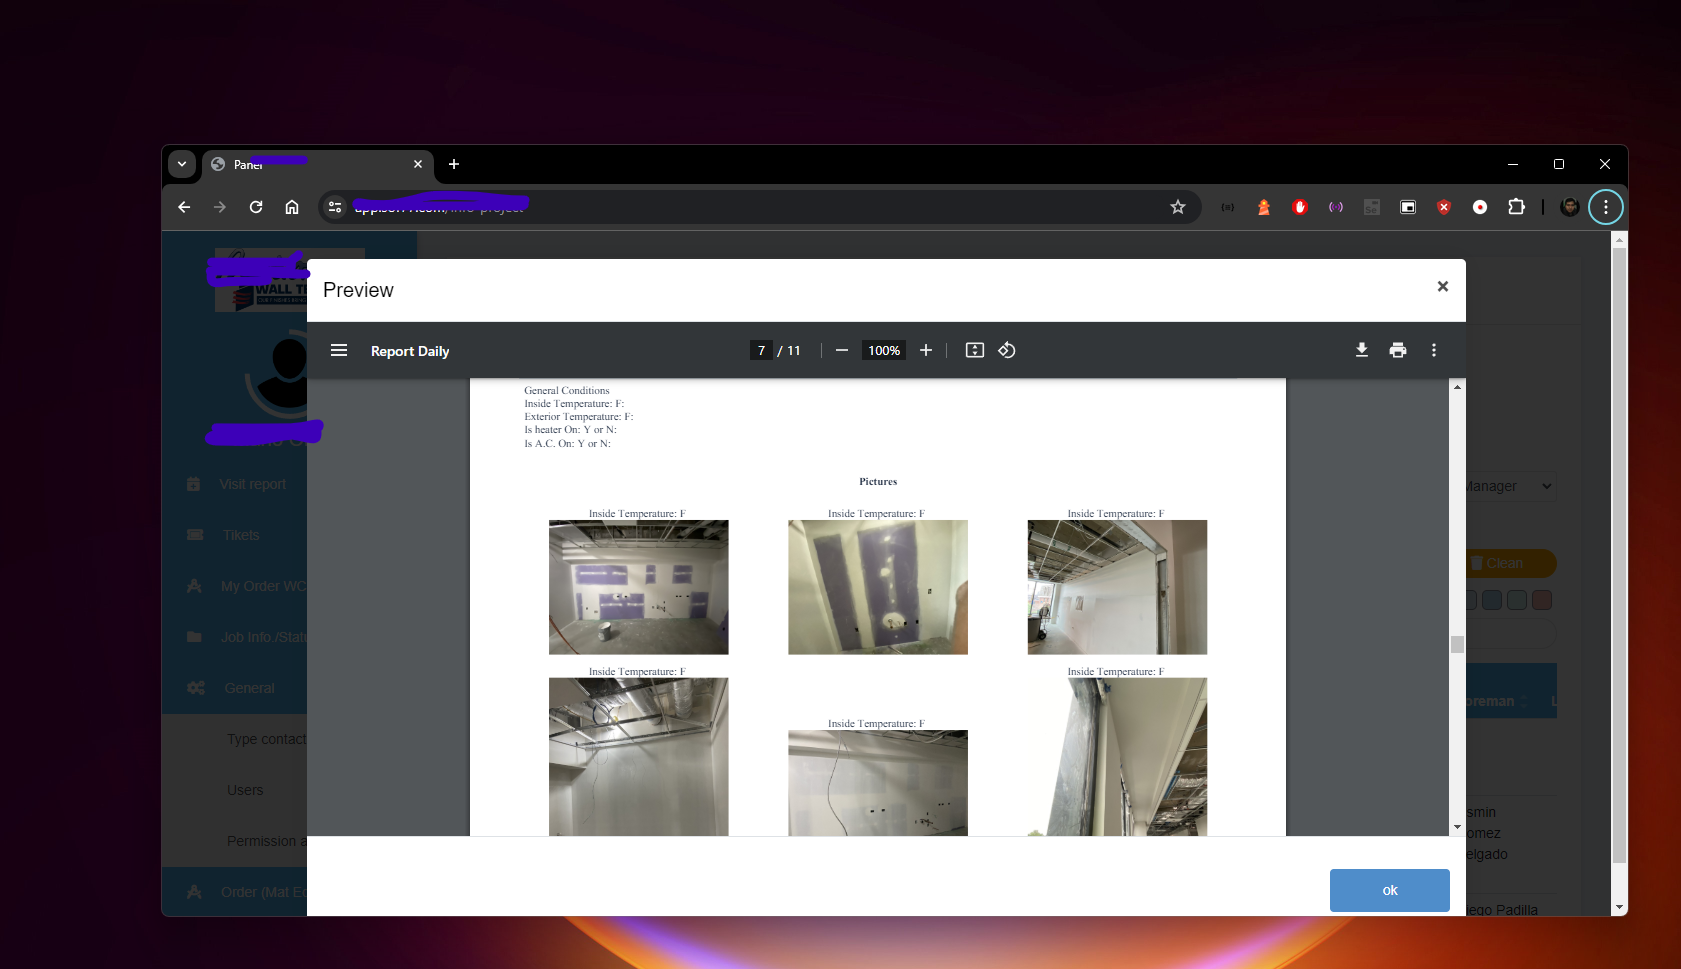The height and width of the screenshot is (969, 1681).
Task: Download the Report Daily PDF
Action: (x=1361, y=350)
